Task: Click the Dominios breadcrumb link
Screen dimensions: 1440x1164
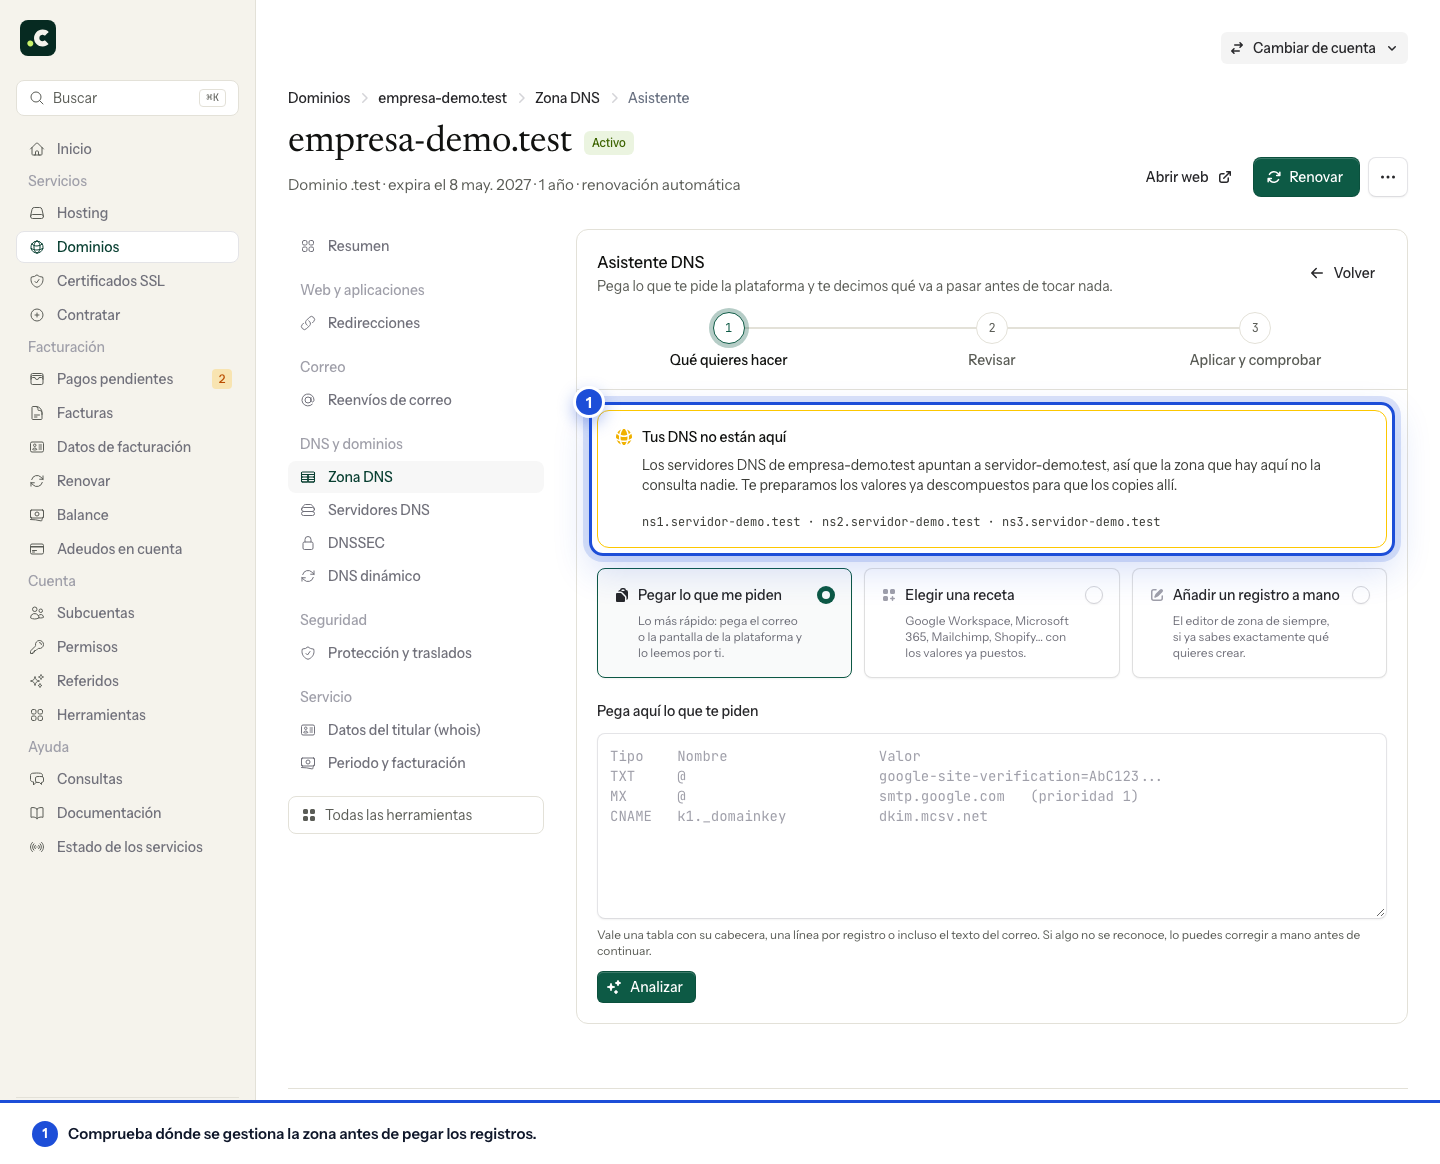Action: click(319, 98)
